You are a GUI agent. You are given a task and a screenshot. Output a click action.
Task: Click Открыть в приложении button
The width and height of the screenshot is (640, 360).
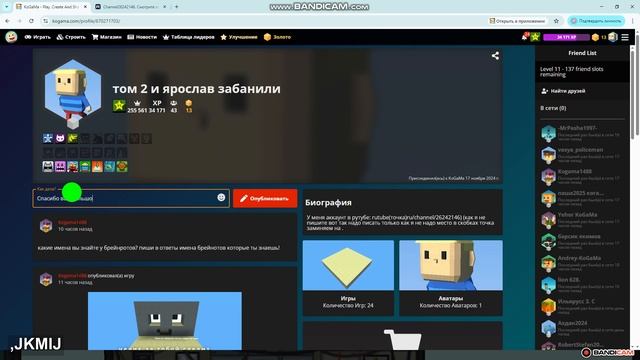click(x=517, y=21)
